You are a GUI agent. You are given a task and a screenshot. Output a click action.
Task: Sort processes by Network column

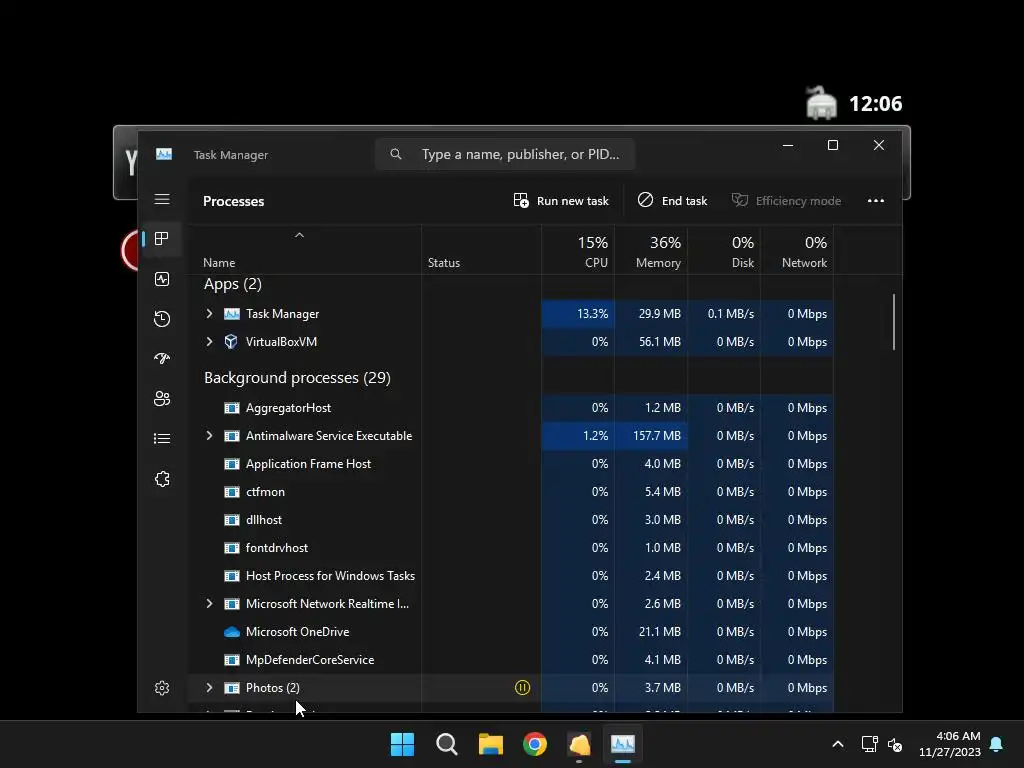pos(797,251)
